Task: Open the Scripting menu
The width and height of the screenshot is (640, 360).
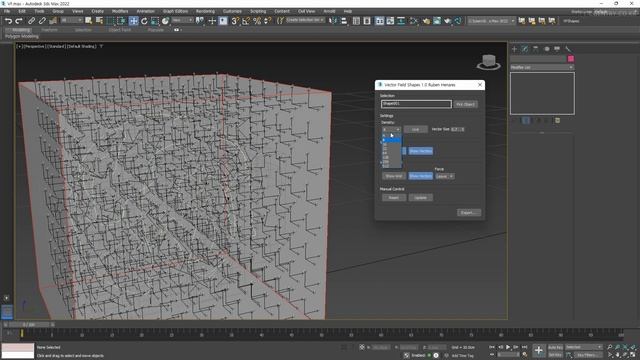Action: 258,11
